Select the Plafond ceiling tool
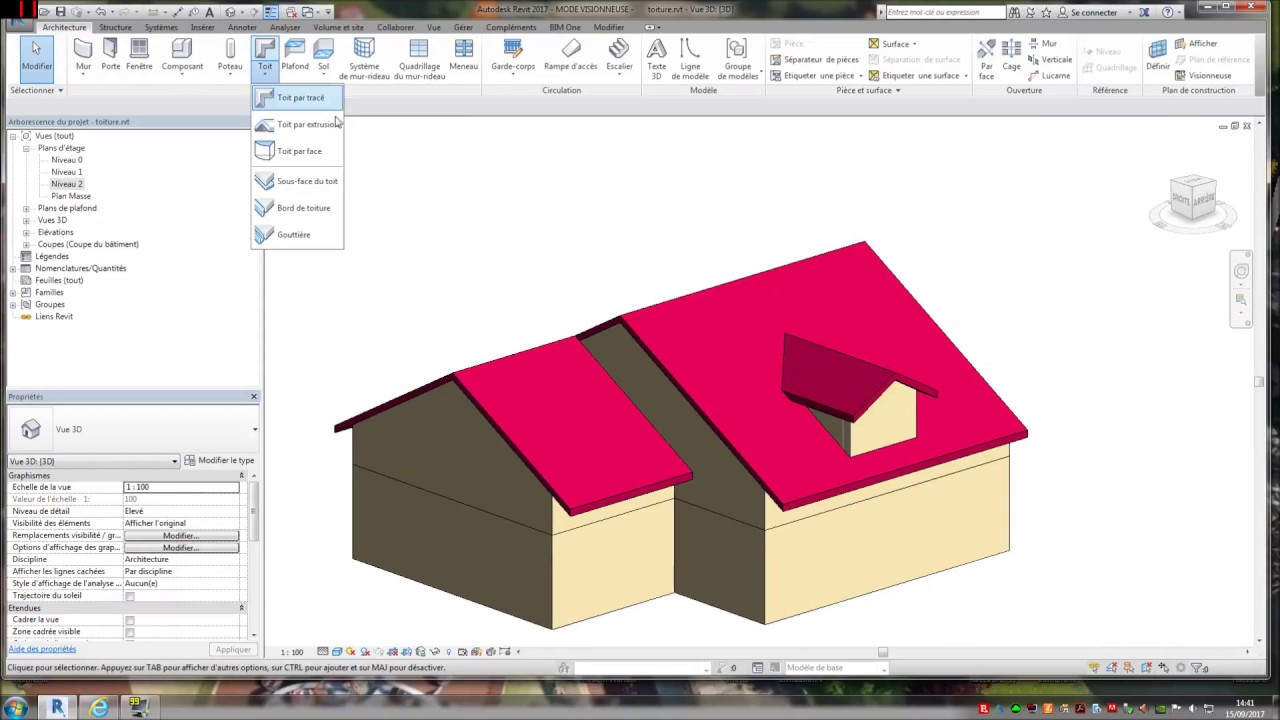Image resolution: width=1280 pixels, height=720 pixels. [x=295, y=56]
